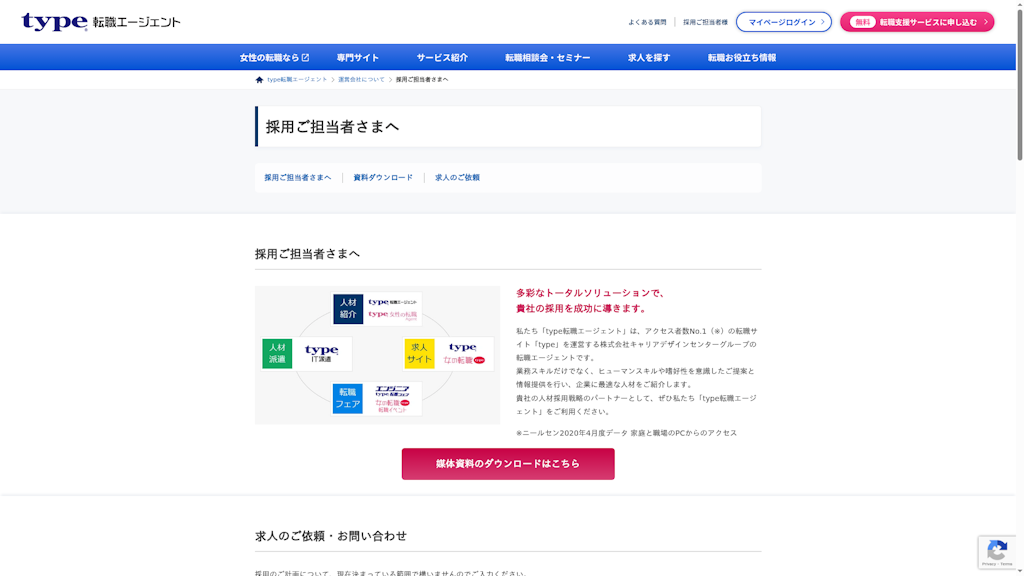Open the サービス紹介 menu
The width and height of the screenshot is (1024, 576).
click(442, 58)
